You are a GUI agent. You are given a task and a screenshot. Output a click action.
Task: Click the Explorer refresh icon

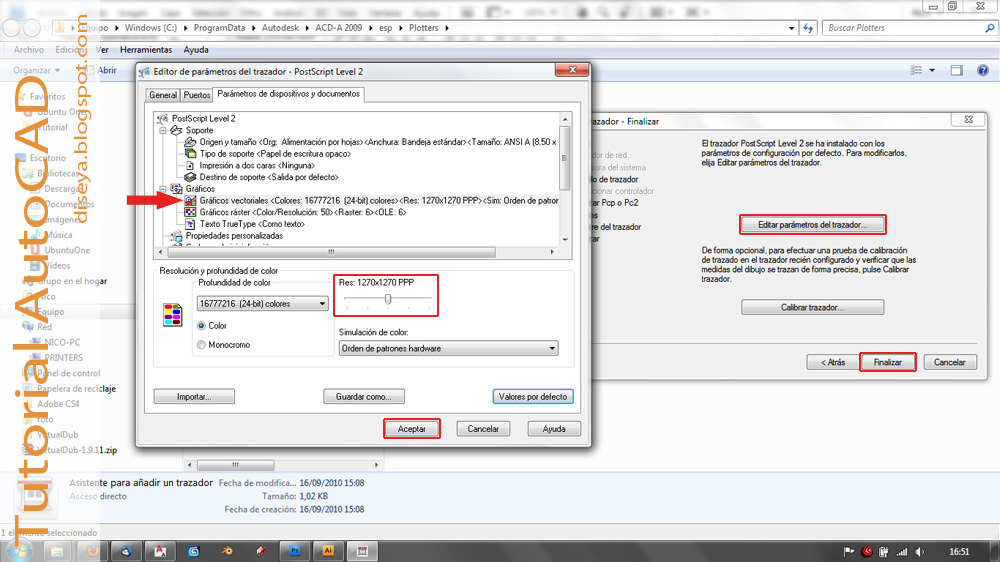coord(808,28)
